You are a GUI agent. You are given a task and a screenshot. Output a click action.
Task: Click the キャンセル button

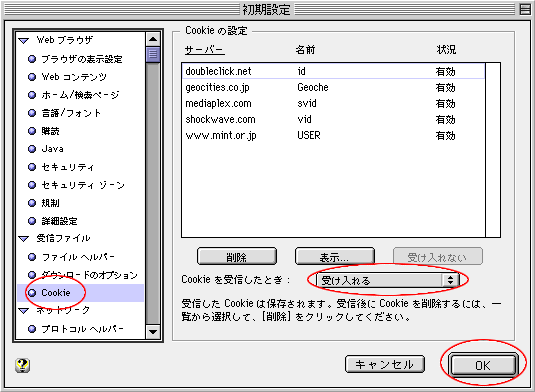(385, 364)
